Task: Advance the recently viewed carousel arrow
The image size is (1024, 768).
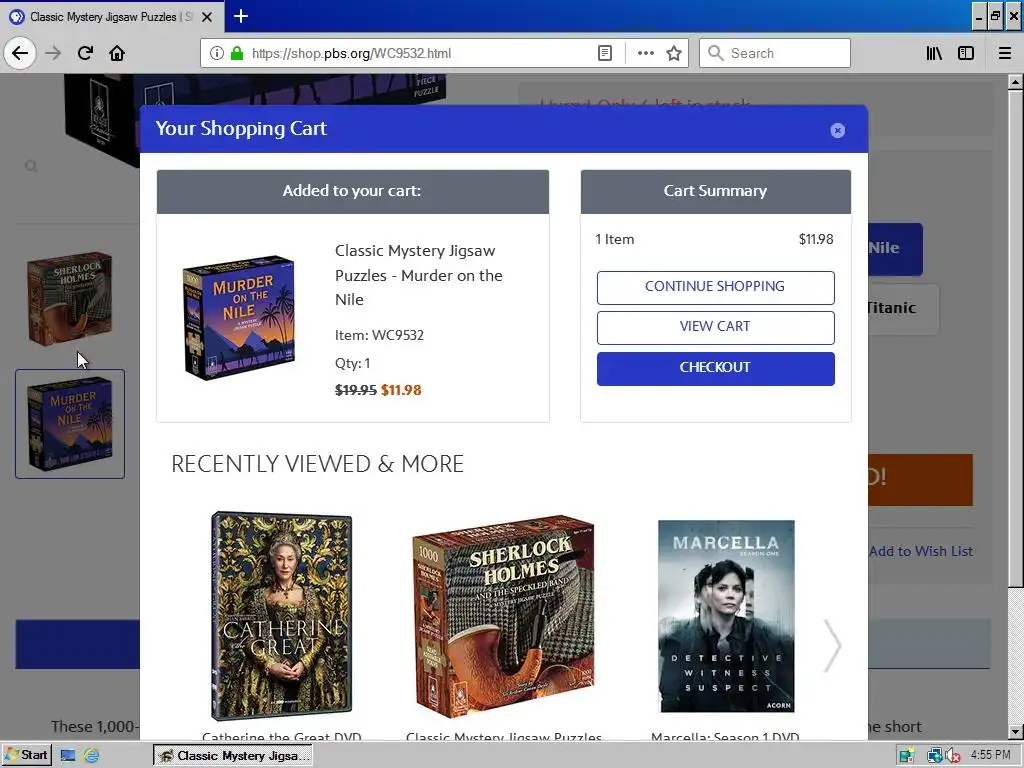Action: point(832,645)
